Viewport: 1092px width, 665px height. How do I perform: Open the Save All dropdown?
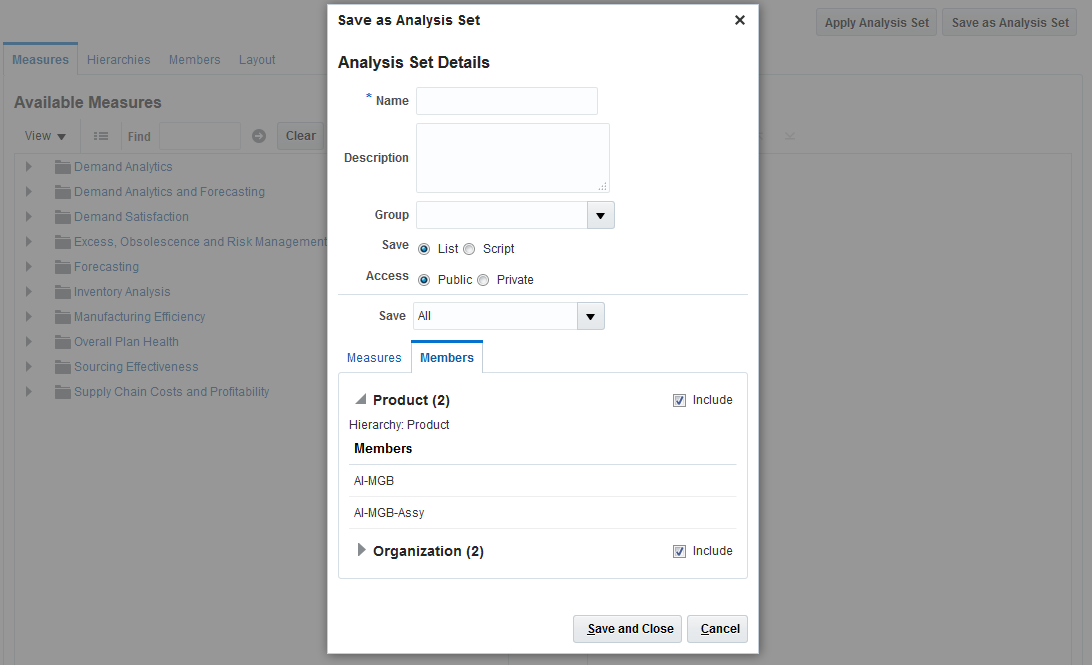pyautogui.click(x=591, y=316)
